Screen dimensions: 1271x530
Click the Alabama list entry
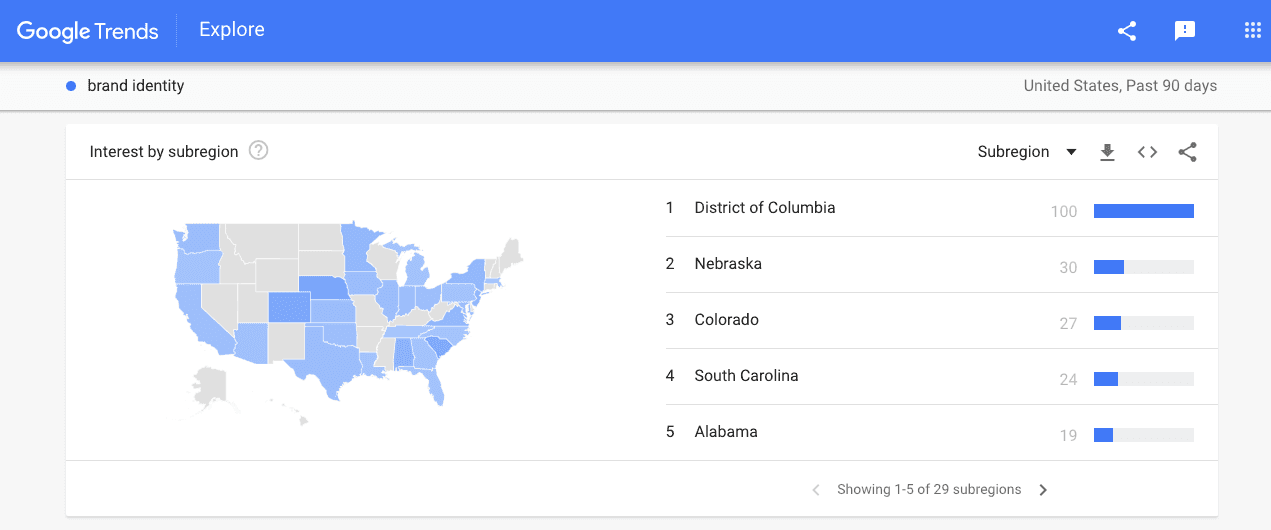pyautogui.click(x=726, y=432)
